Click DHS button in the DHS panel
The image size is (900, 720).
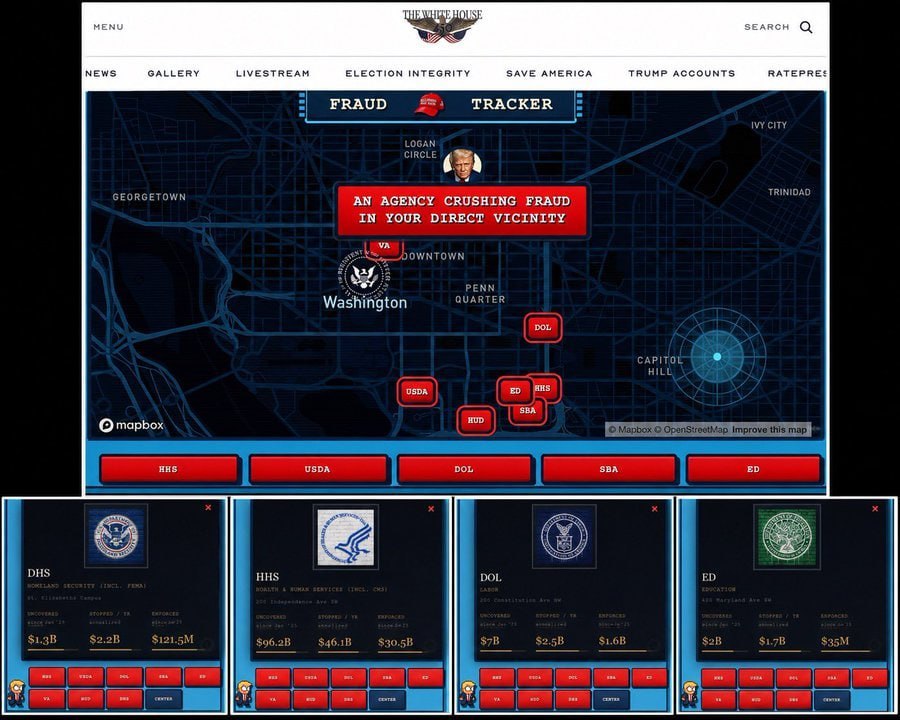coord(124,699)
